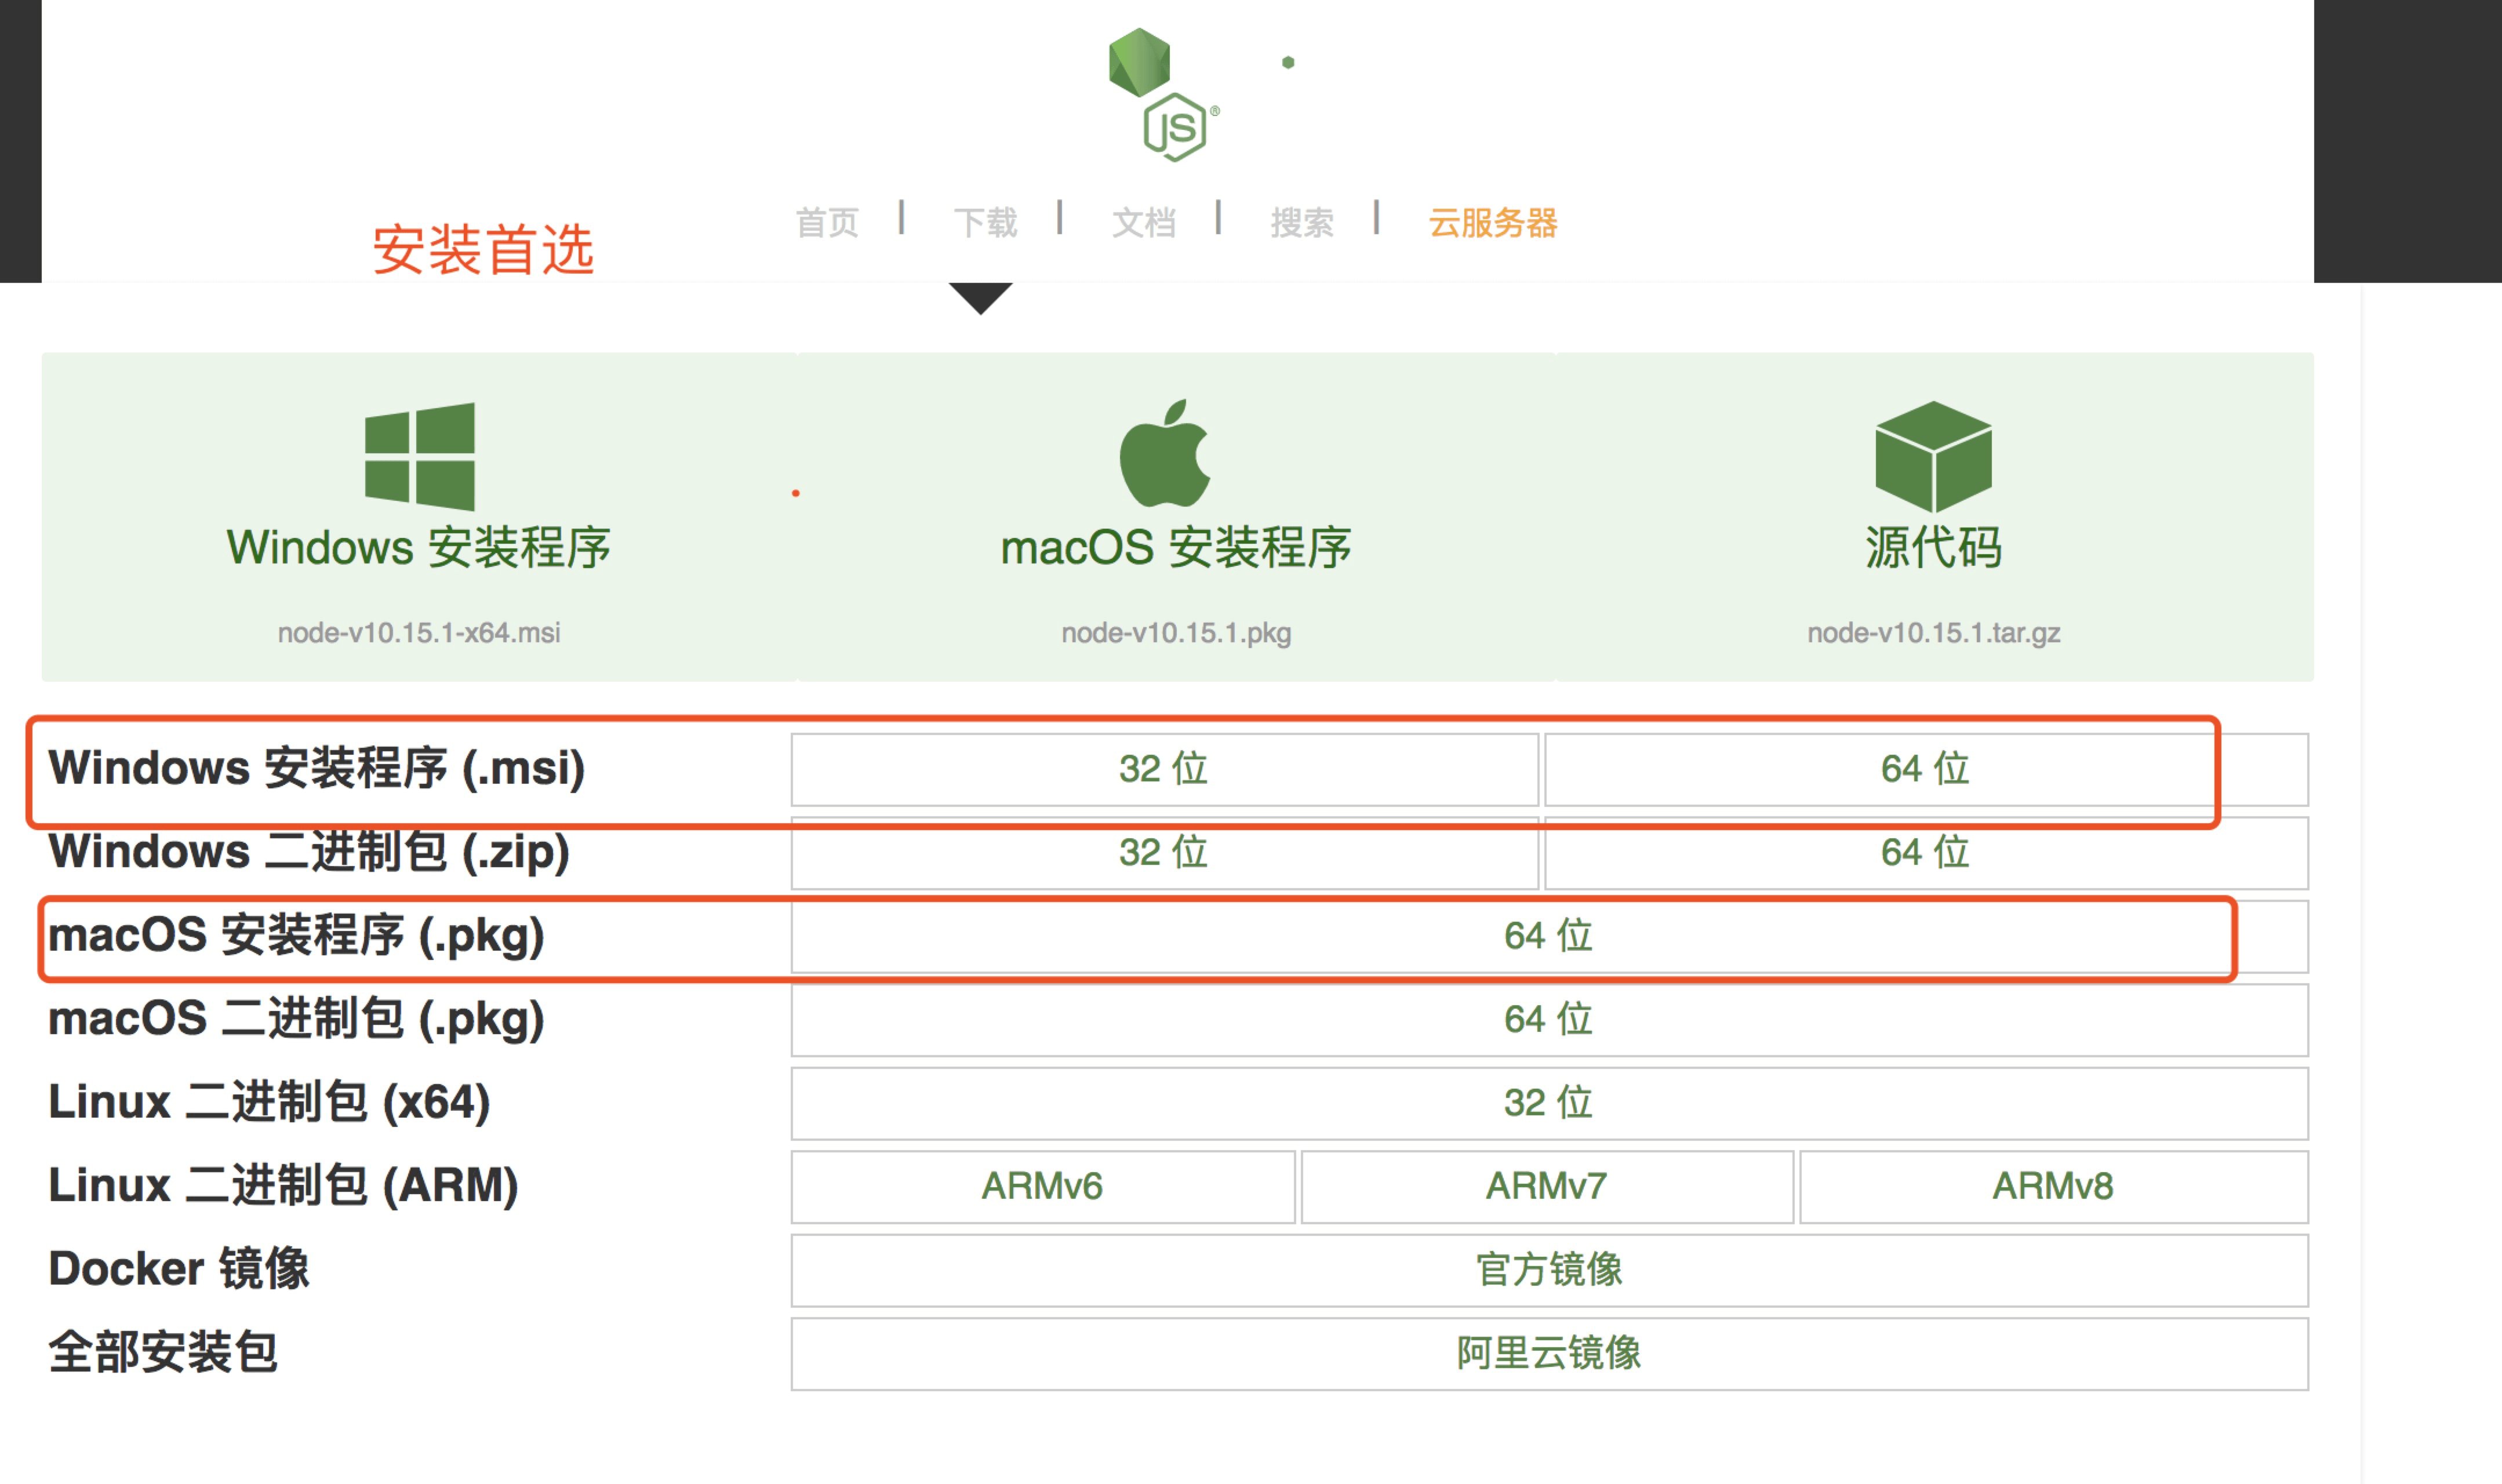2502x1484 pixels.
Task: Open the 下载 navigation item
Action: [x=985, y=222]
